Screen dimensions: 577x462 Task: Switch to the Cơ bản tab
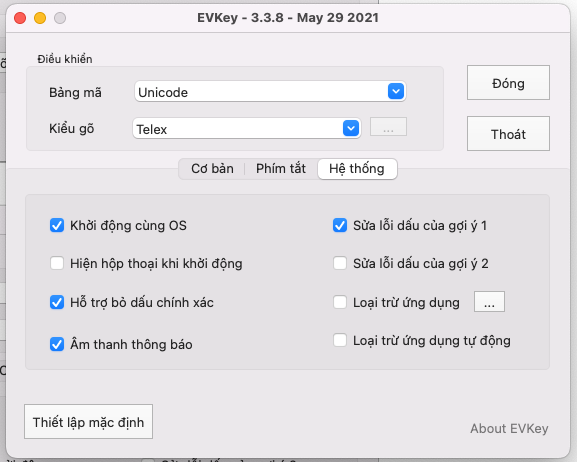(x=212, y=169)
